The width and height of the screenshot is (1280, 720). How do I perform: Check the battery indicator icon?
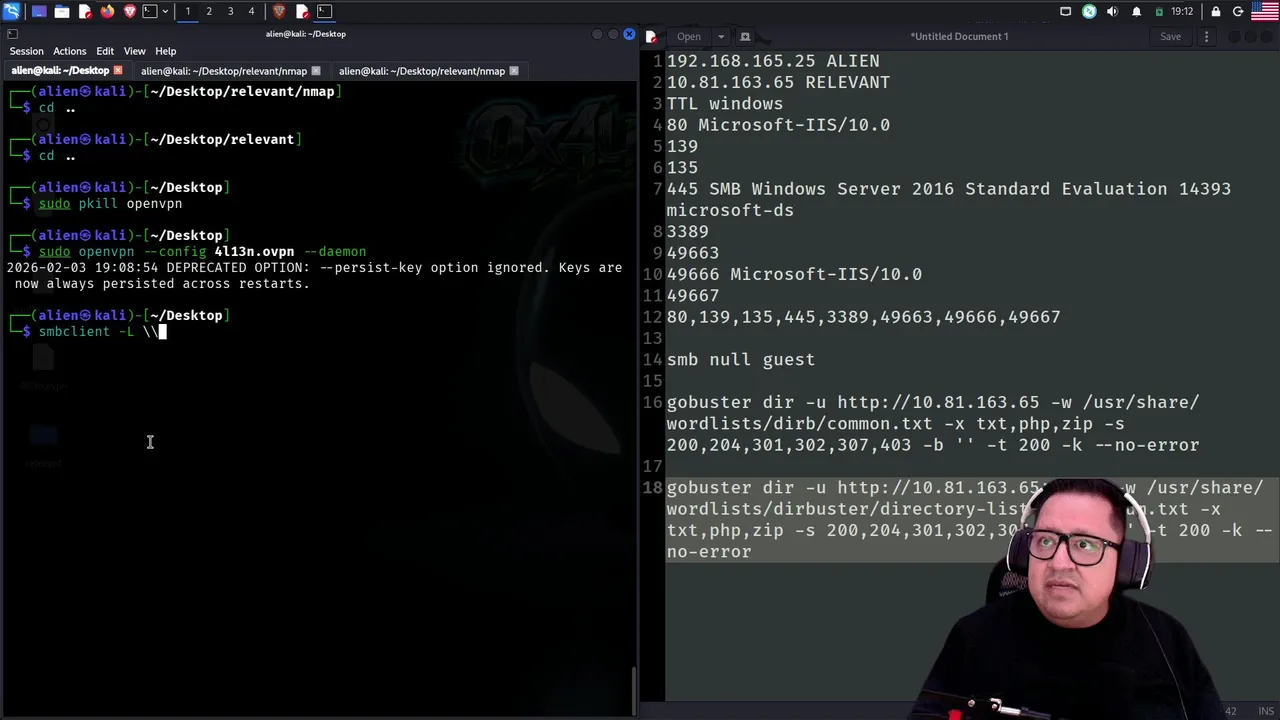tap(1159, 11)
